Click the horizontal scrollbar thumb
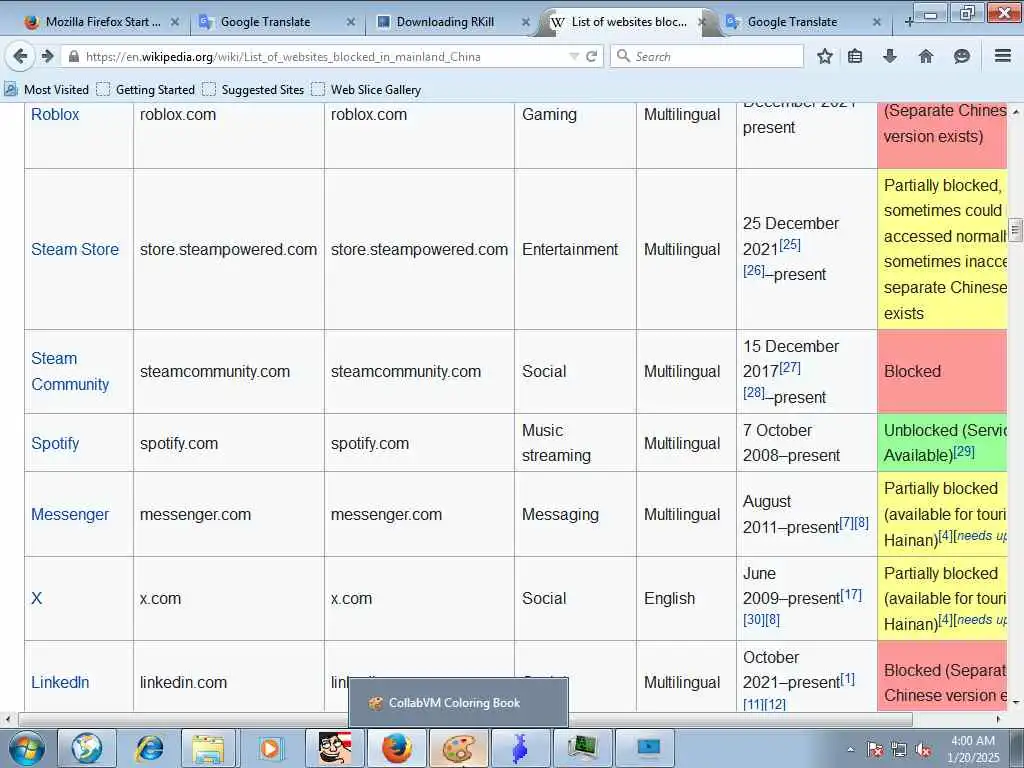Screen dimensions: 1024x768 tap(465, 720)
